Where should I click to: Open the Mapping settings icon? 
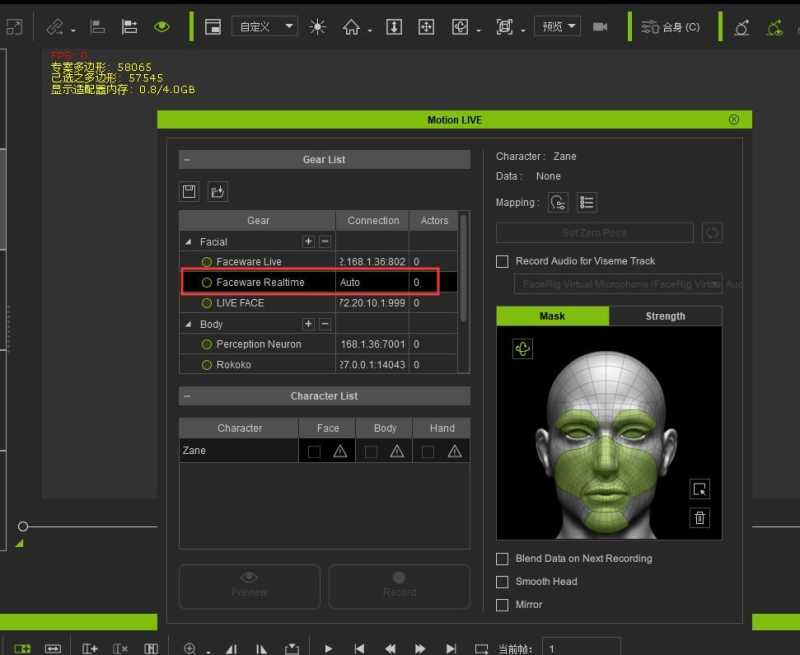point(558,203)
